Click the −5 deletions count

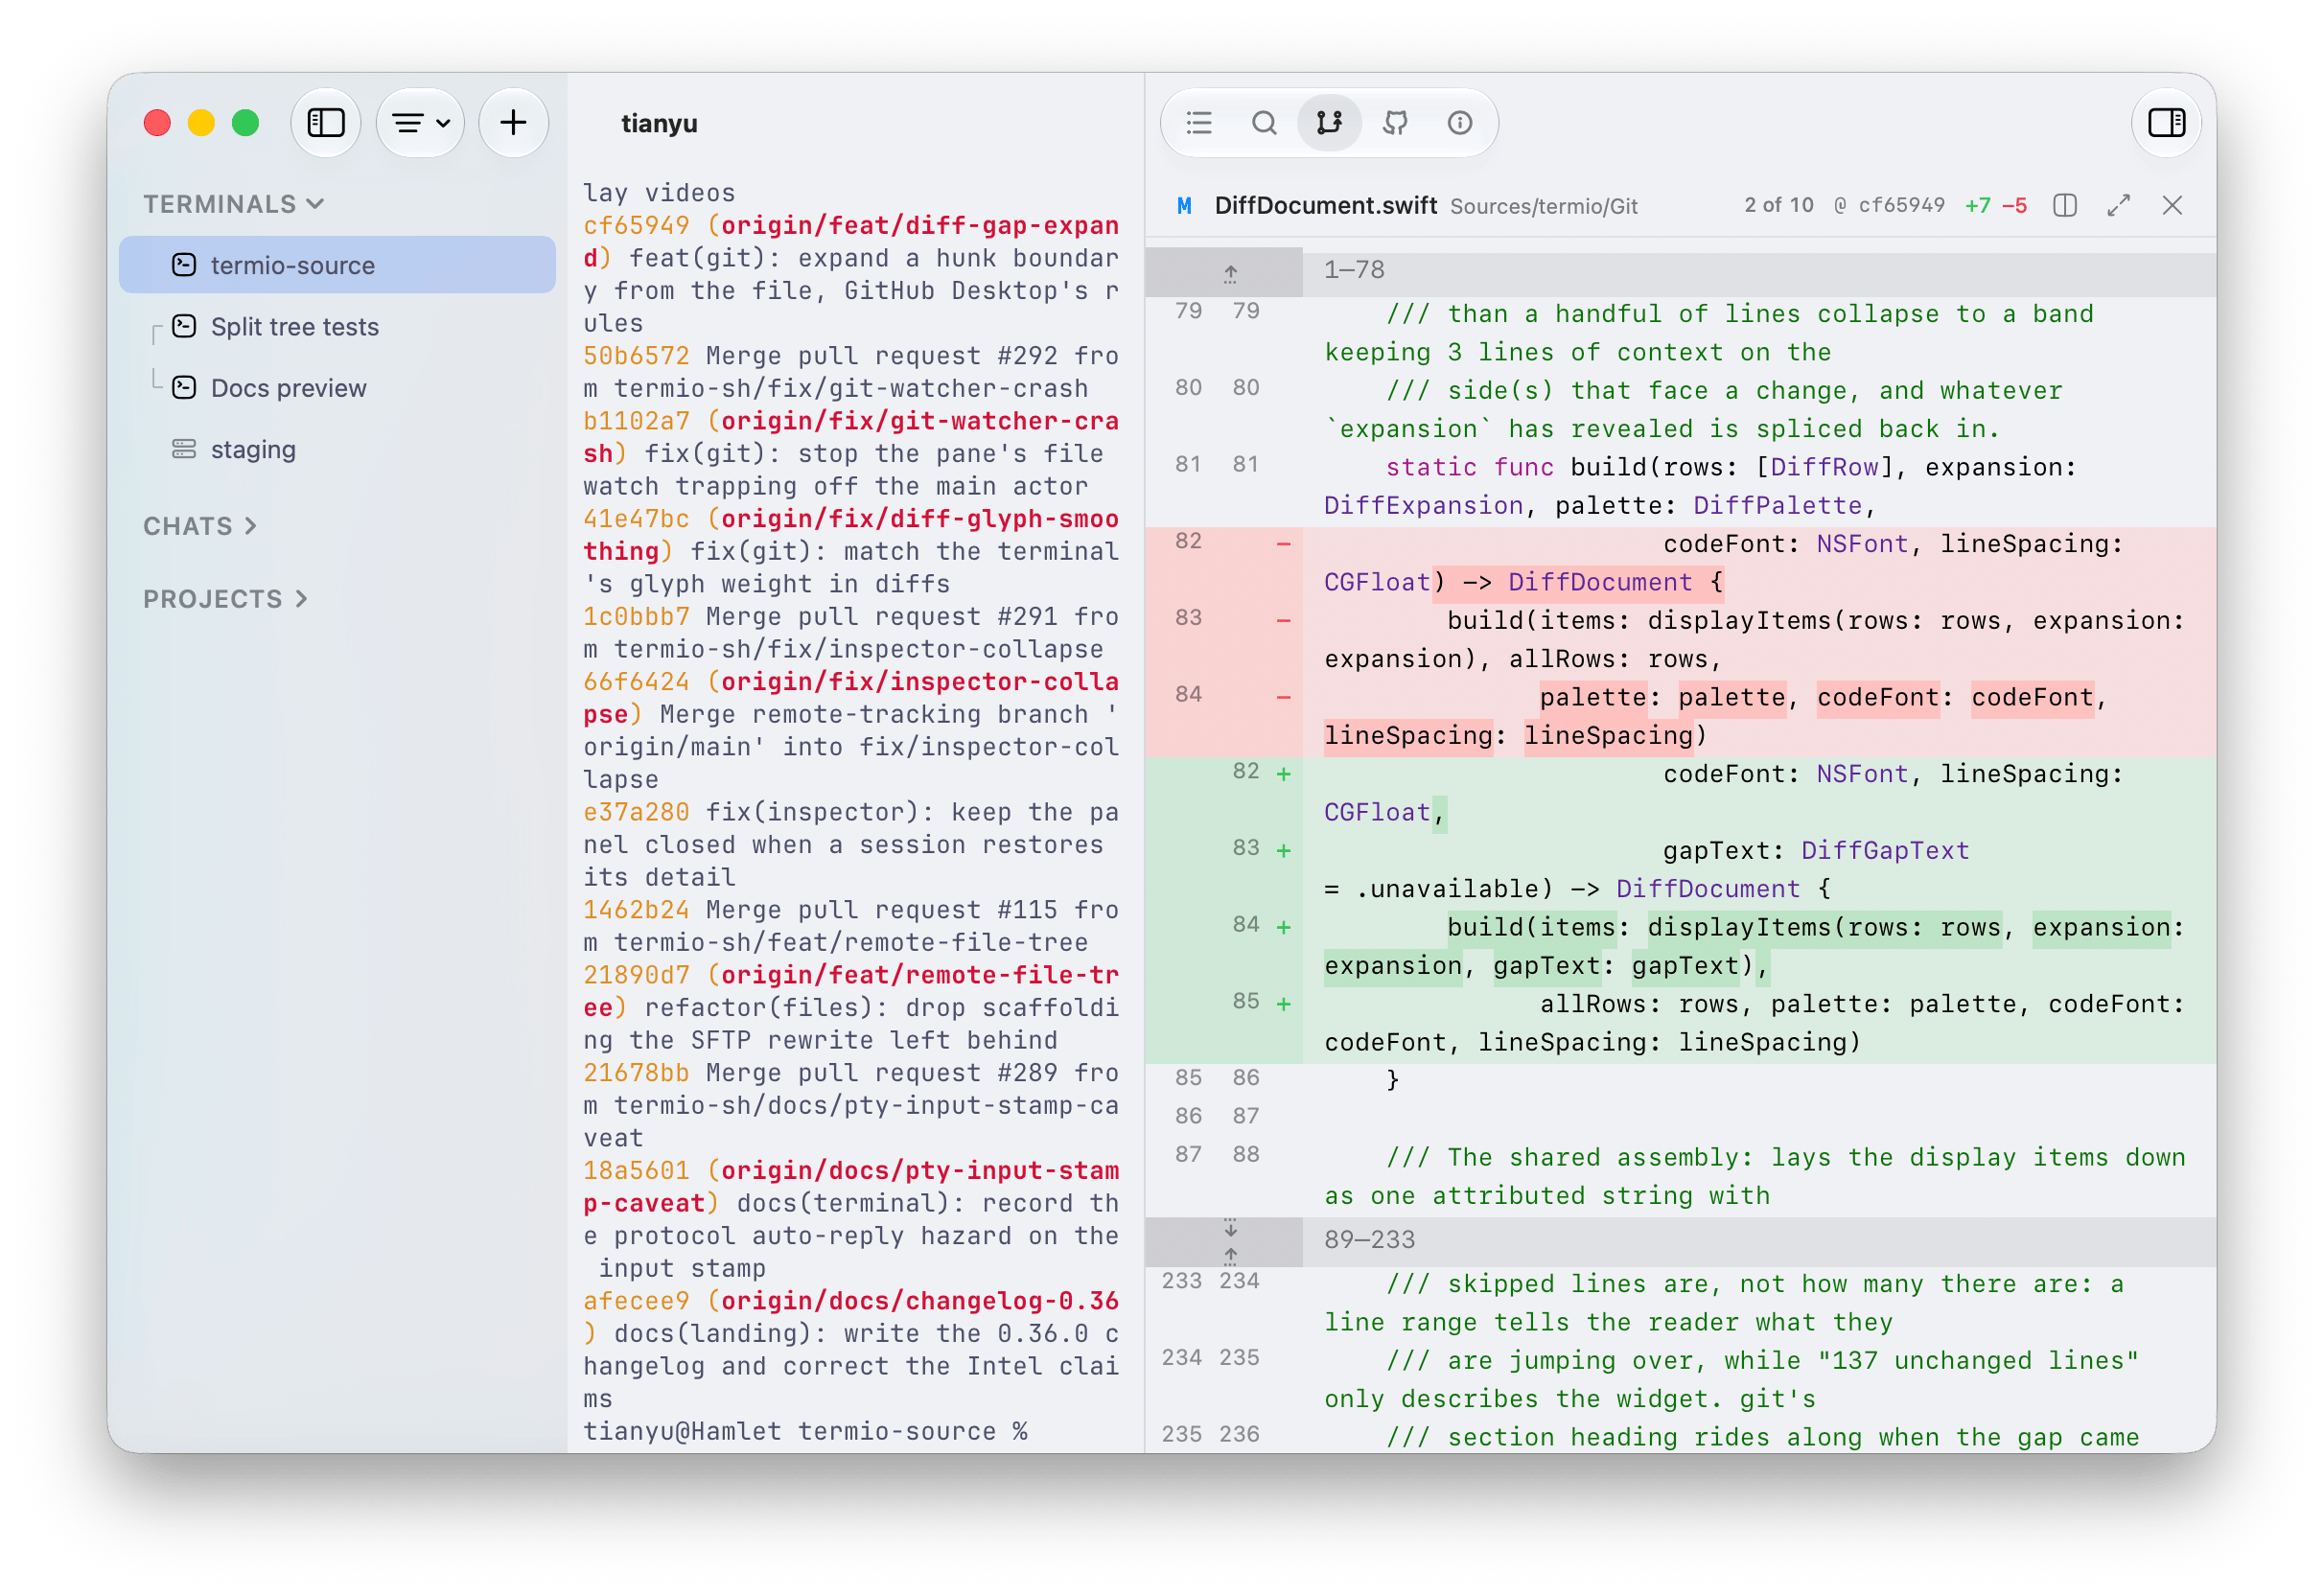2014,206
